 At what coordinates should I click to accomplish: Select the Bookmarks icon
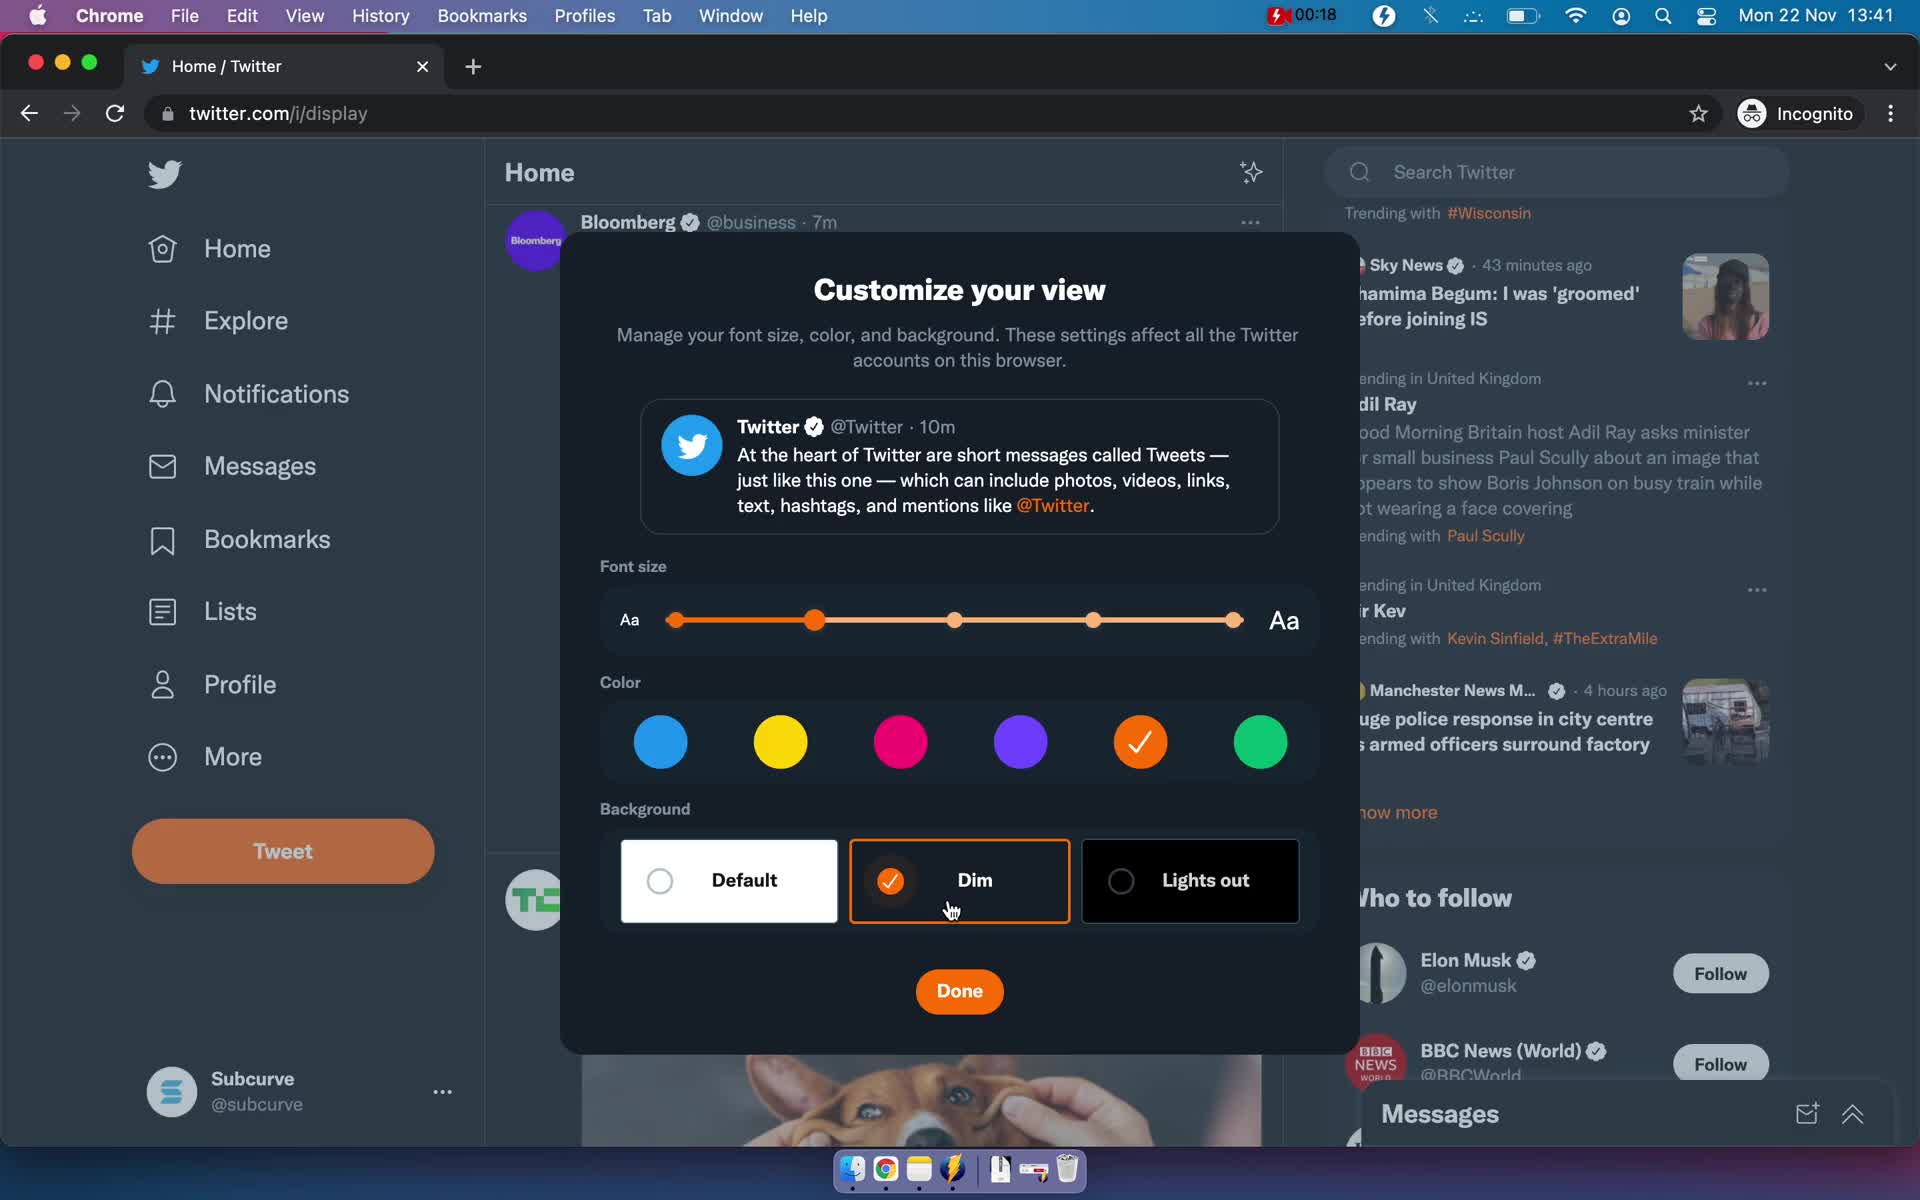click(163, 538)
